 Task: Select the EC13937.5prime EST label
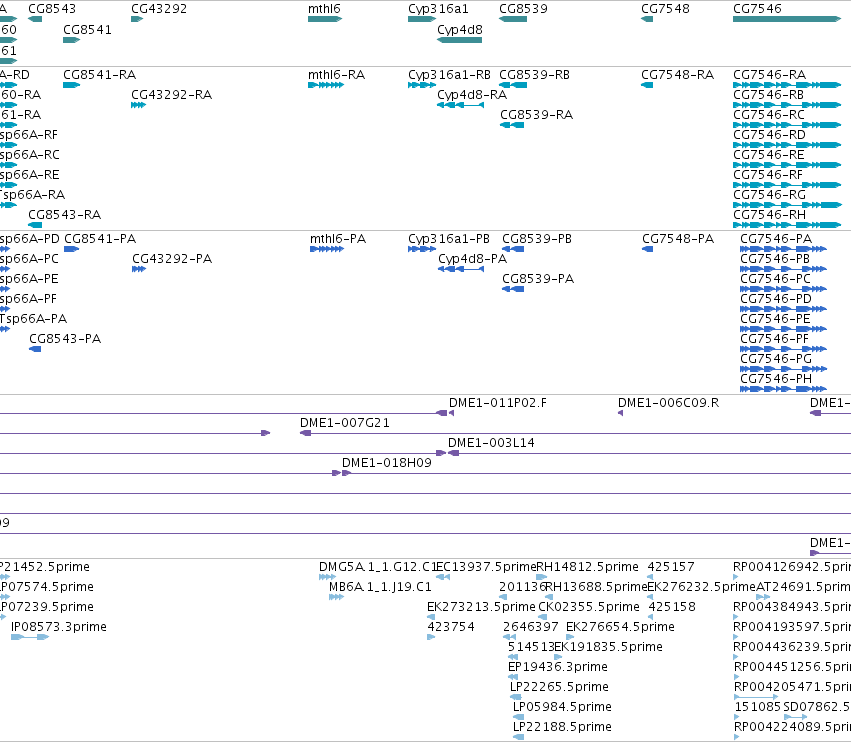[486, 567]
